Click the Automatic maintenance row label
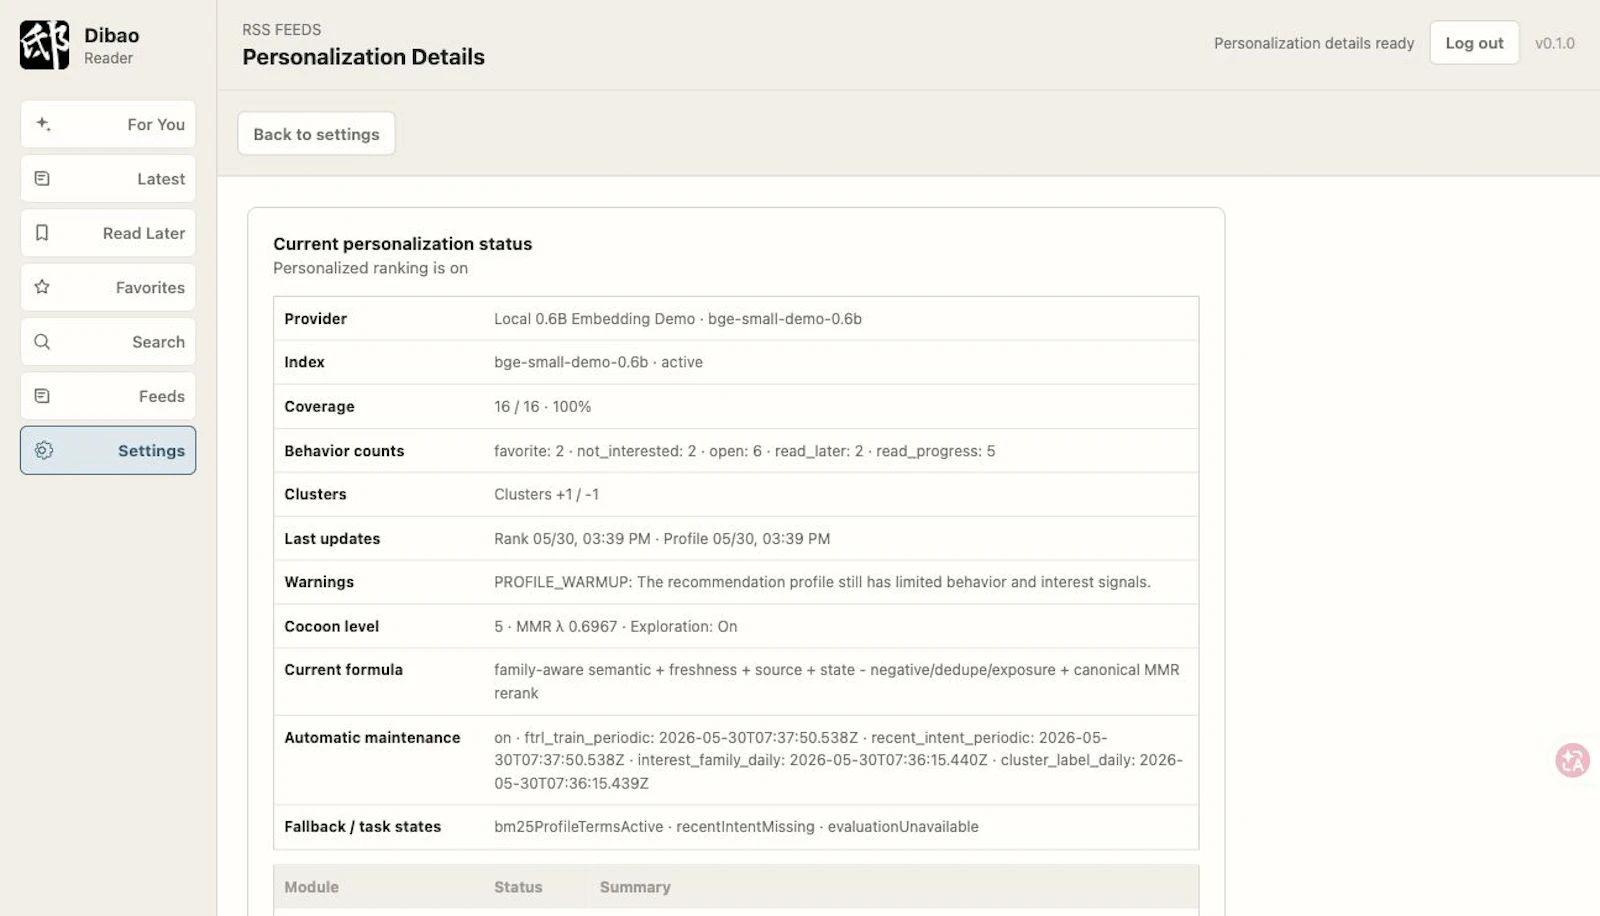Image resolution: width=1600 pixels, height=916 pixels. pos(372,737)
